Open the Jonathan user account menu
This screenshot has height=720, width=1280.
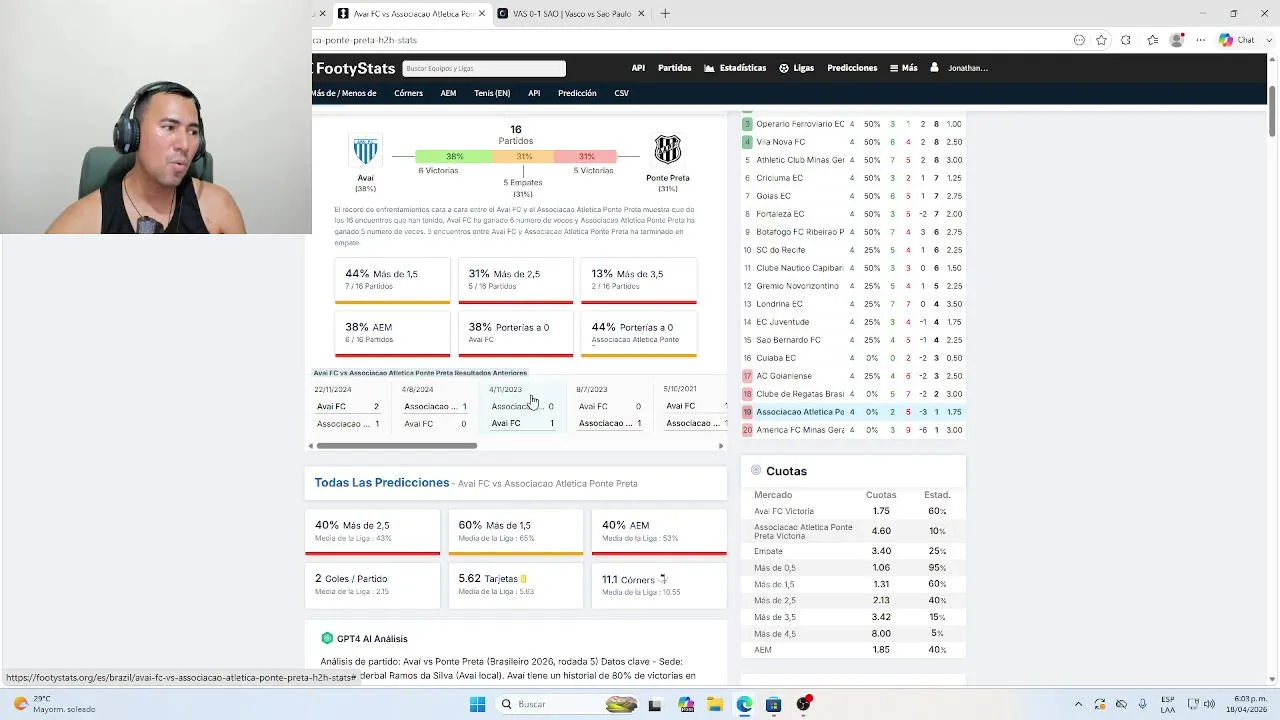tap(960, 68)
